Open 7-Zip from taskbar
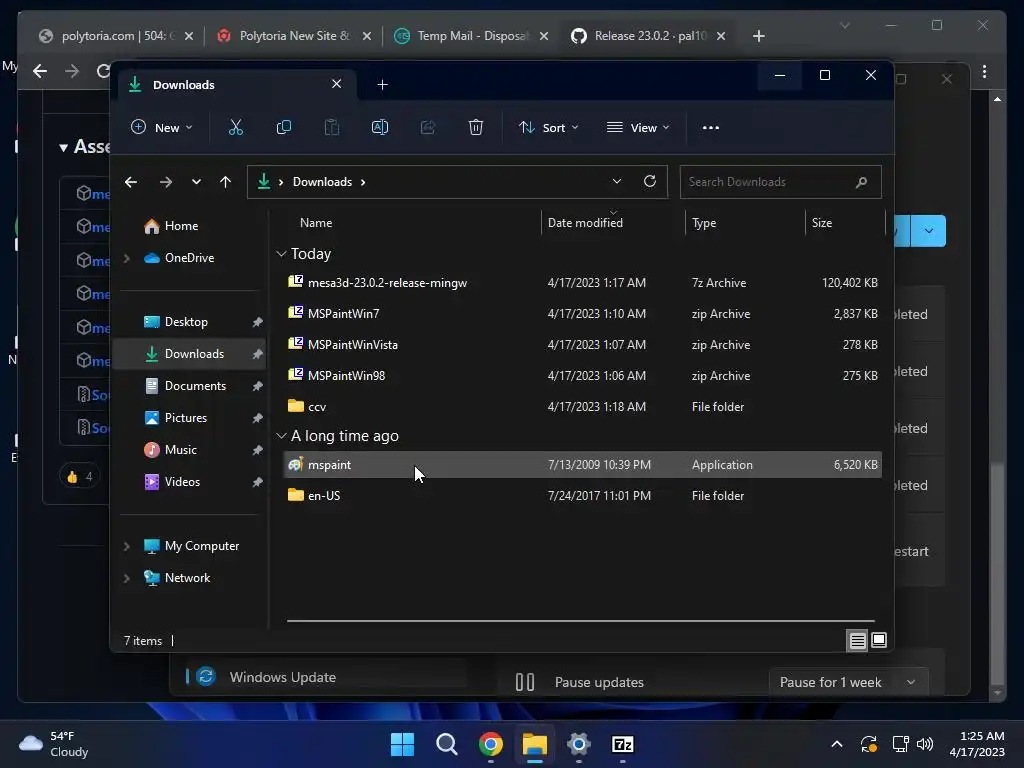1024x768 pixels. 622,744
